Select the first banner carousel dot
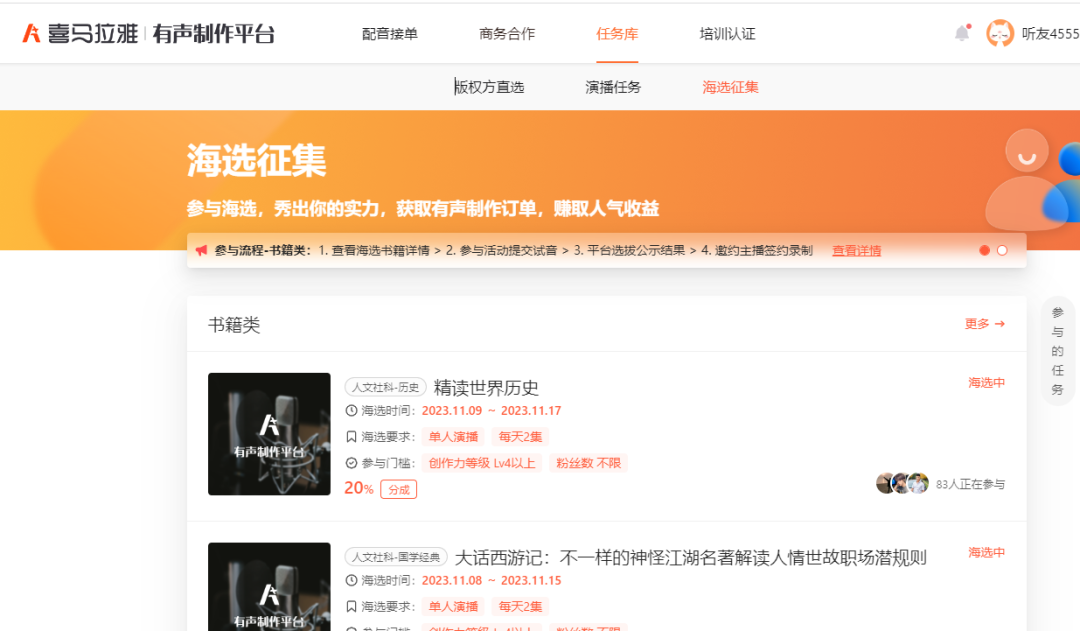Screen dimensions: 1080x631 point(984,251)
